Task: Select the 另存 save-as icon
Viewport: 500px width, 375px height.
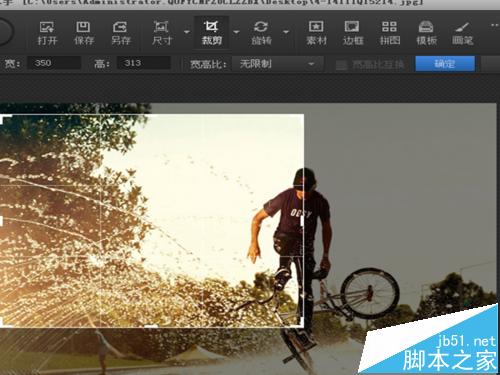Action: tap(121, 33)
